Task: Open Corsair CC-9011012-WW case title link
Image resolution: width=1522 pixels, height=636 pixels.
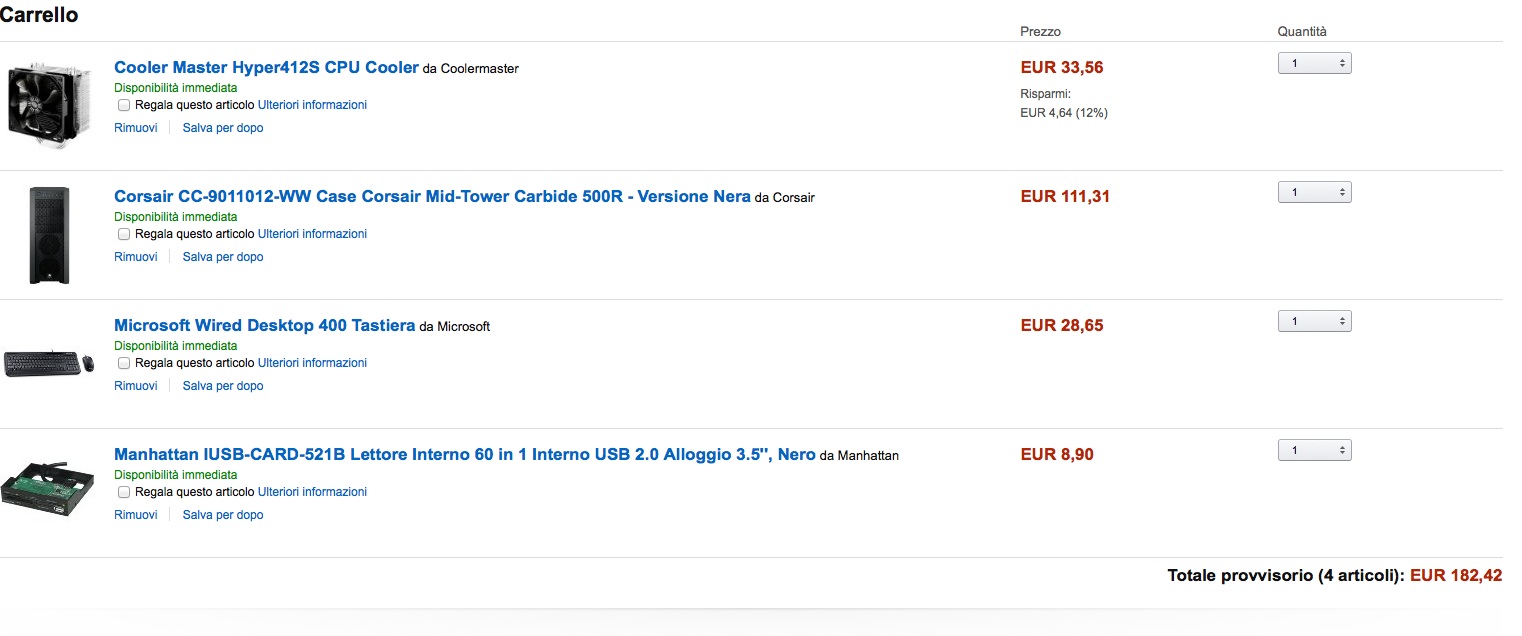Action: click(432, 197)
